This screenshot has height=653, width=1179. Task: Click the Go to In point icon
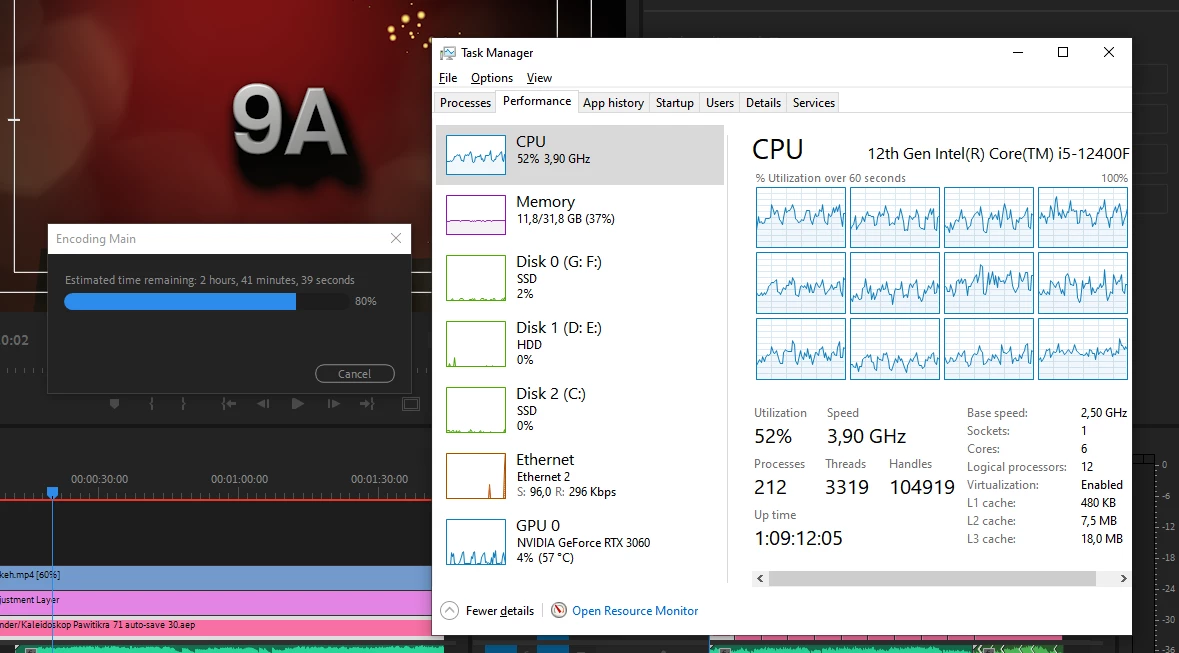click(229, 404)
